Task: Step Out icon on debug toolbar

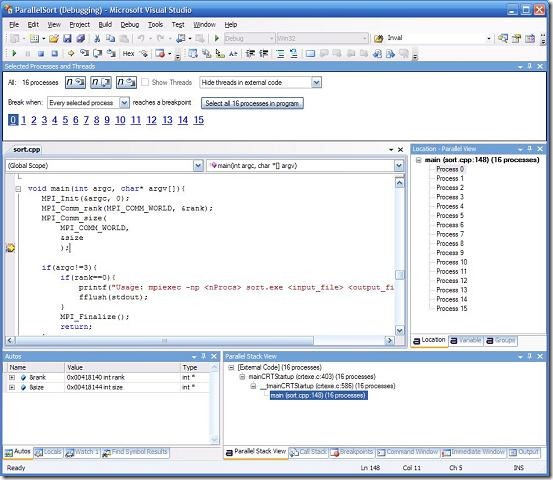Action: [x=111, y=54]
